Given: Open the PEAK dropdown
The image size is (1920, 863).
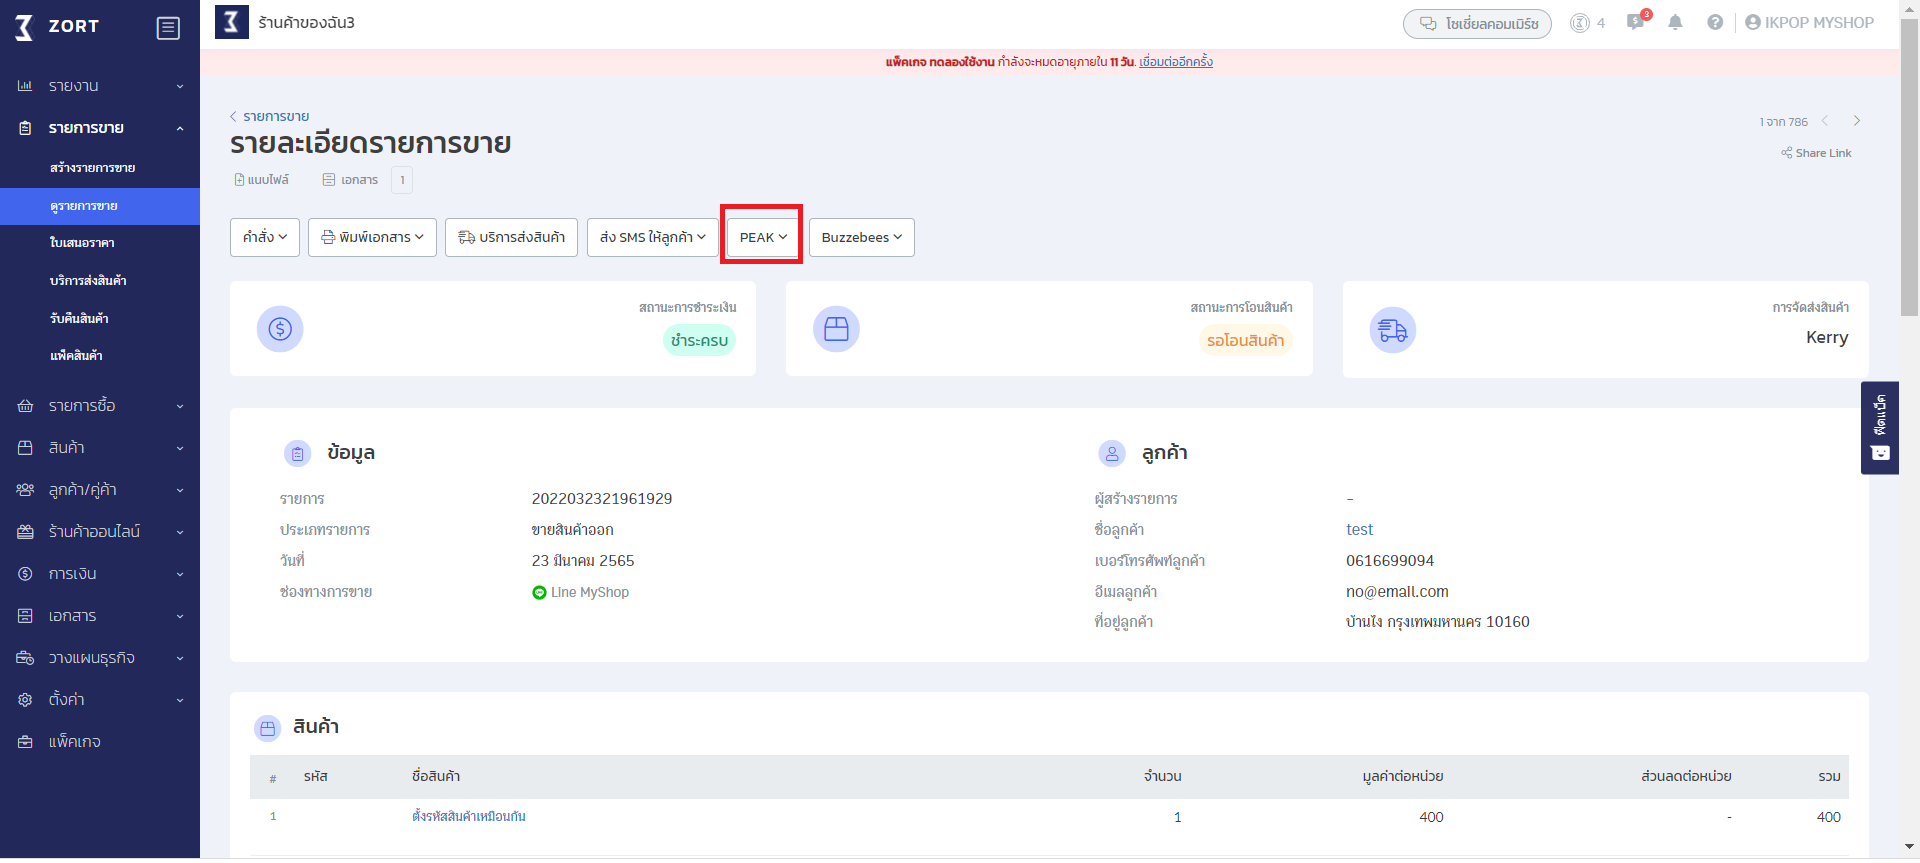Looking at the screenshot, I should point(763,237).
